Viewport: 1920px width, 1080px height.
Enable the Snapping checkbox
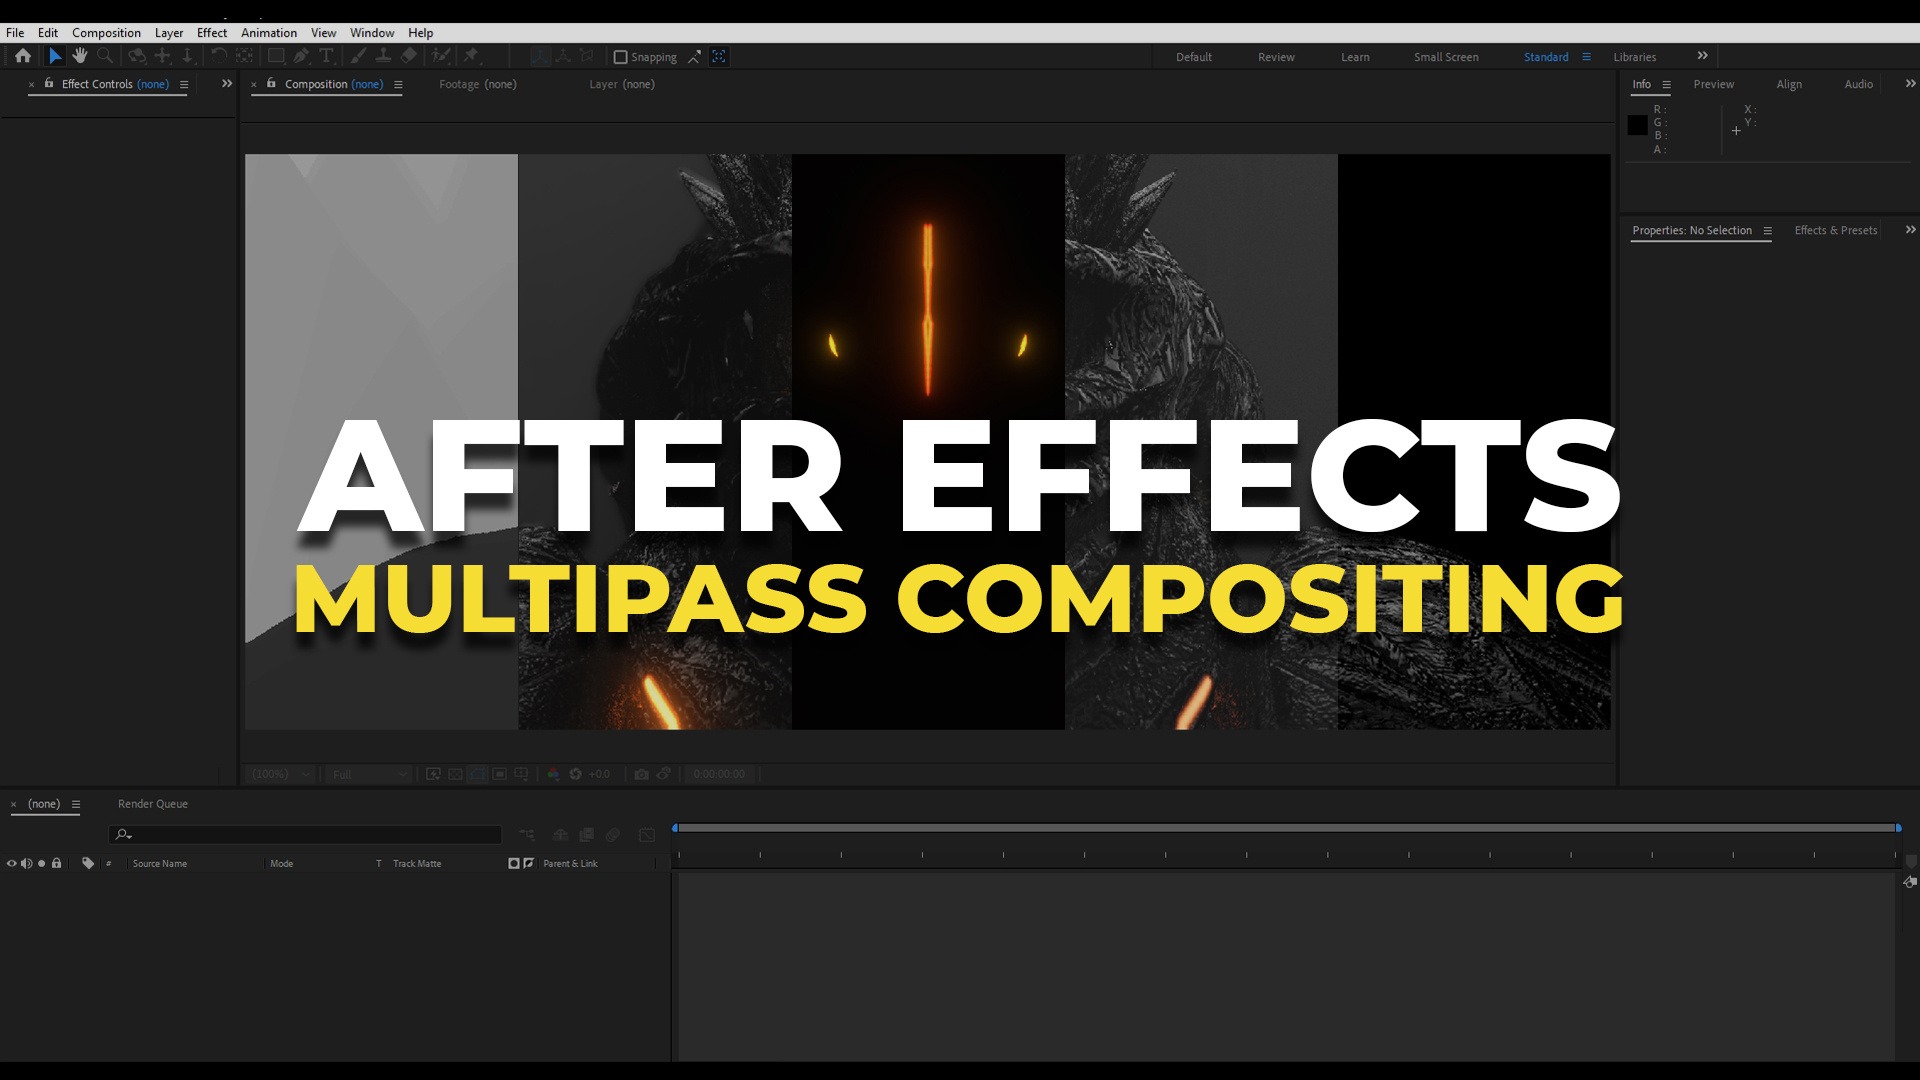[x=620, y=57]
